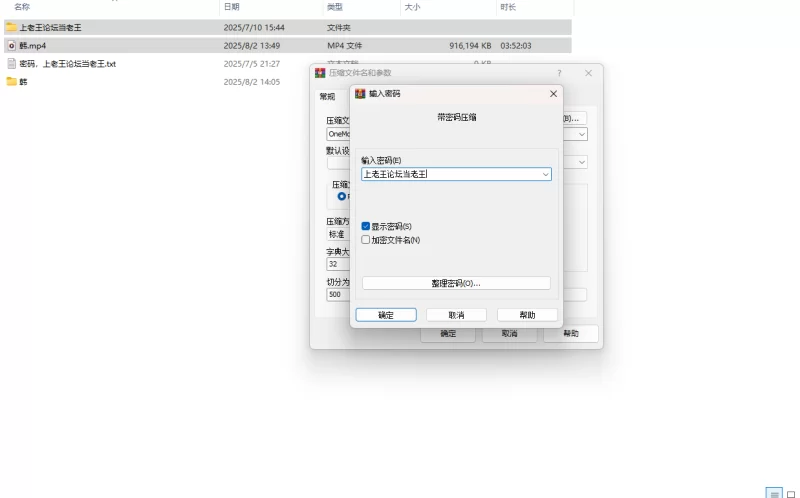Switch to details view icon at bottom right
The image size is (800, 498).
[774, 493]
